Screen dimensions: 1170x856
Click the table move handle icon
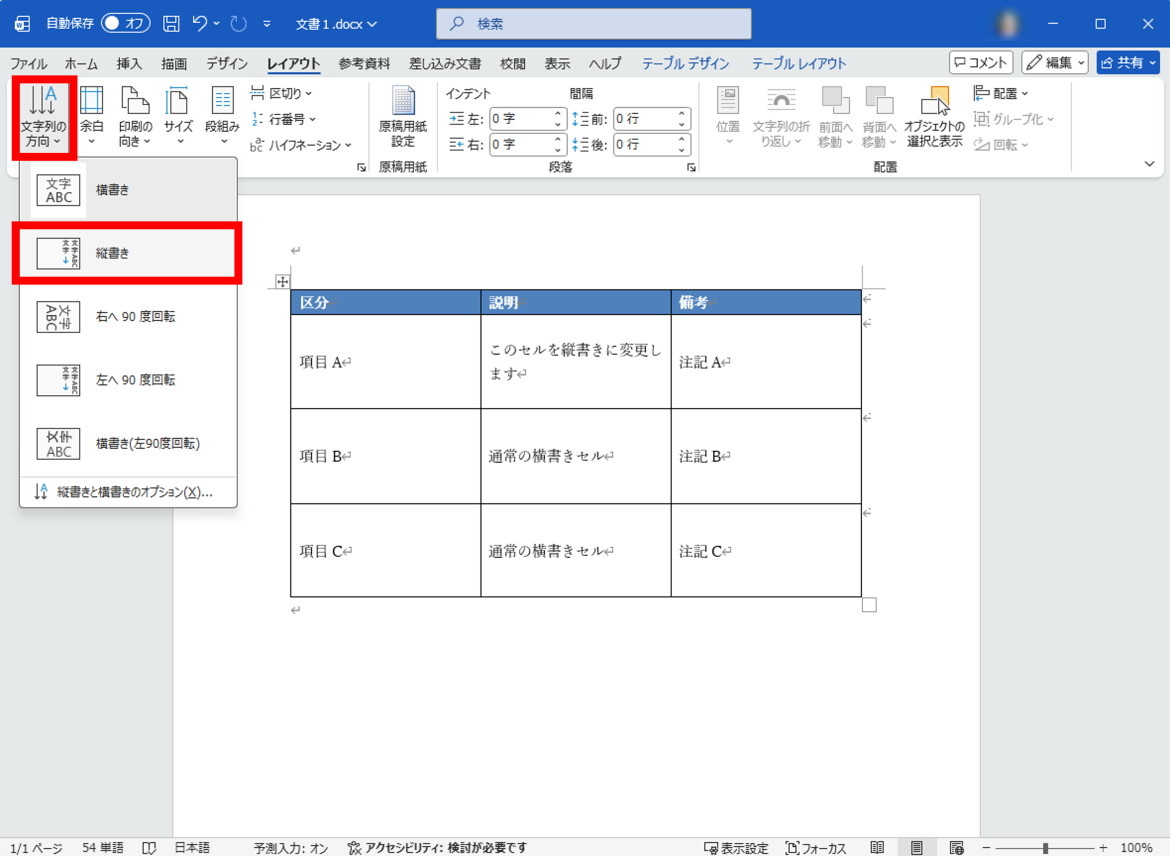pos(282,282)
